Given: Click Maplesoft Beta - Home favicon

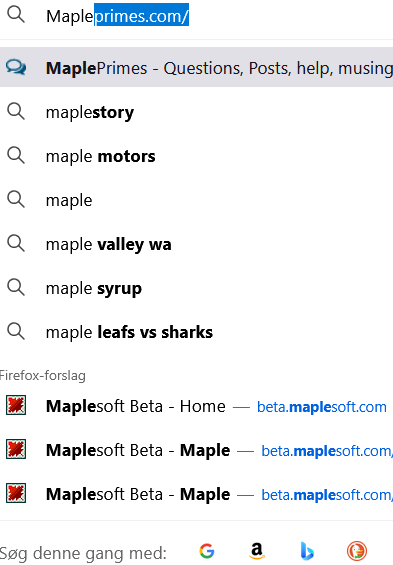Looking at the screenshot, I should coord(16,406).
